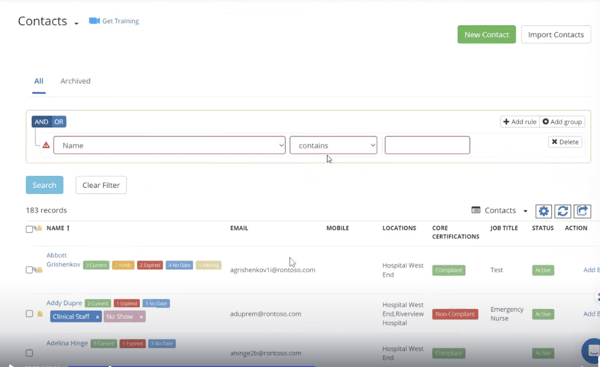Click the Clear Filter button

(x=101, y=185)
